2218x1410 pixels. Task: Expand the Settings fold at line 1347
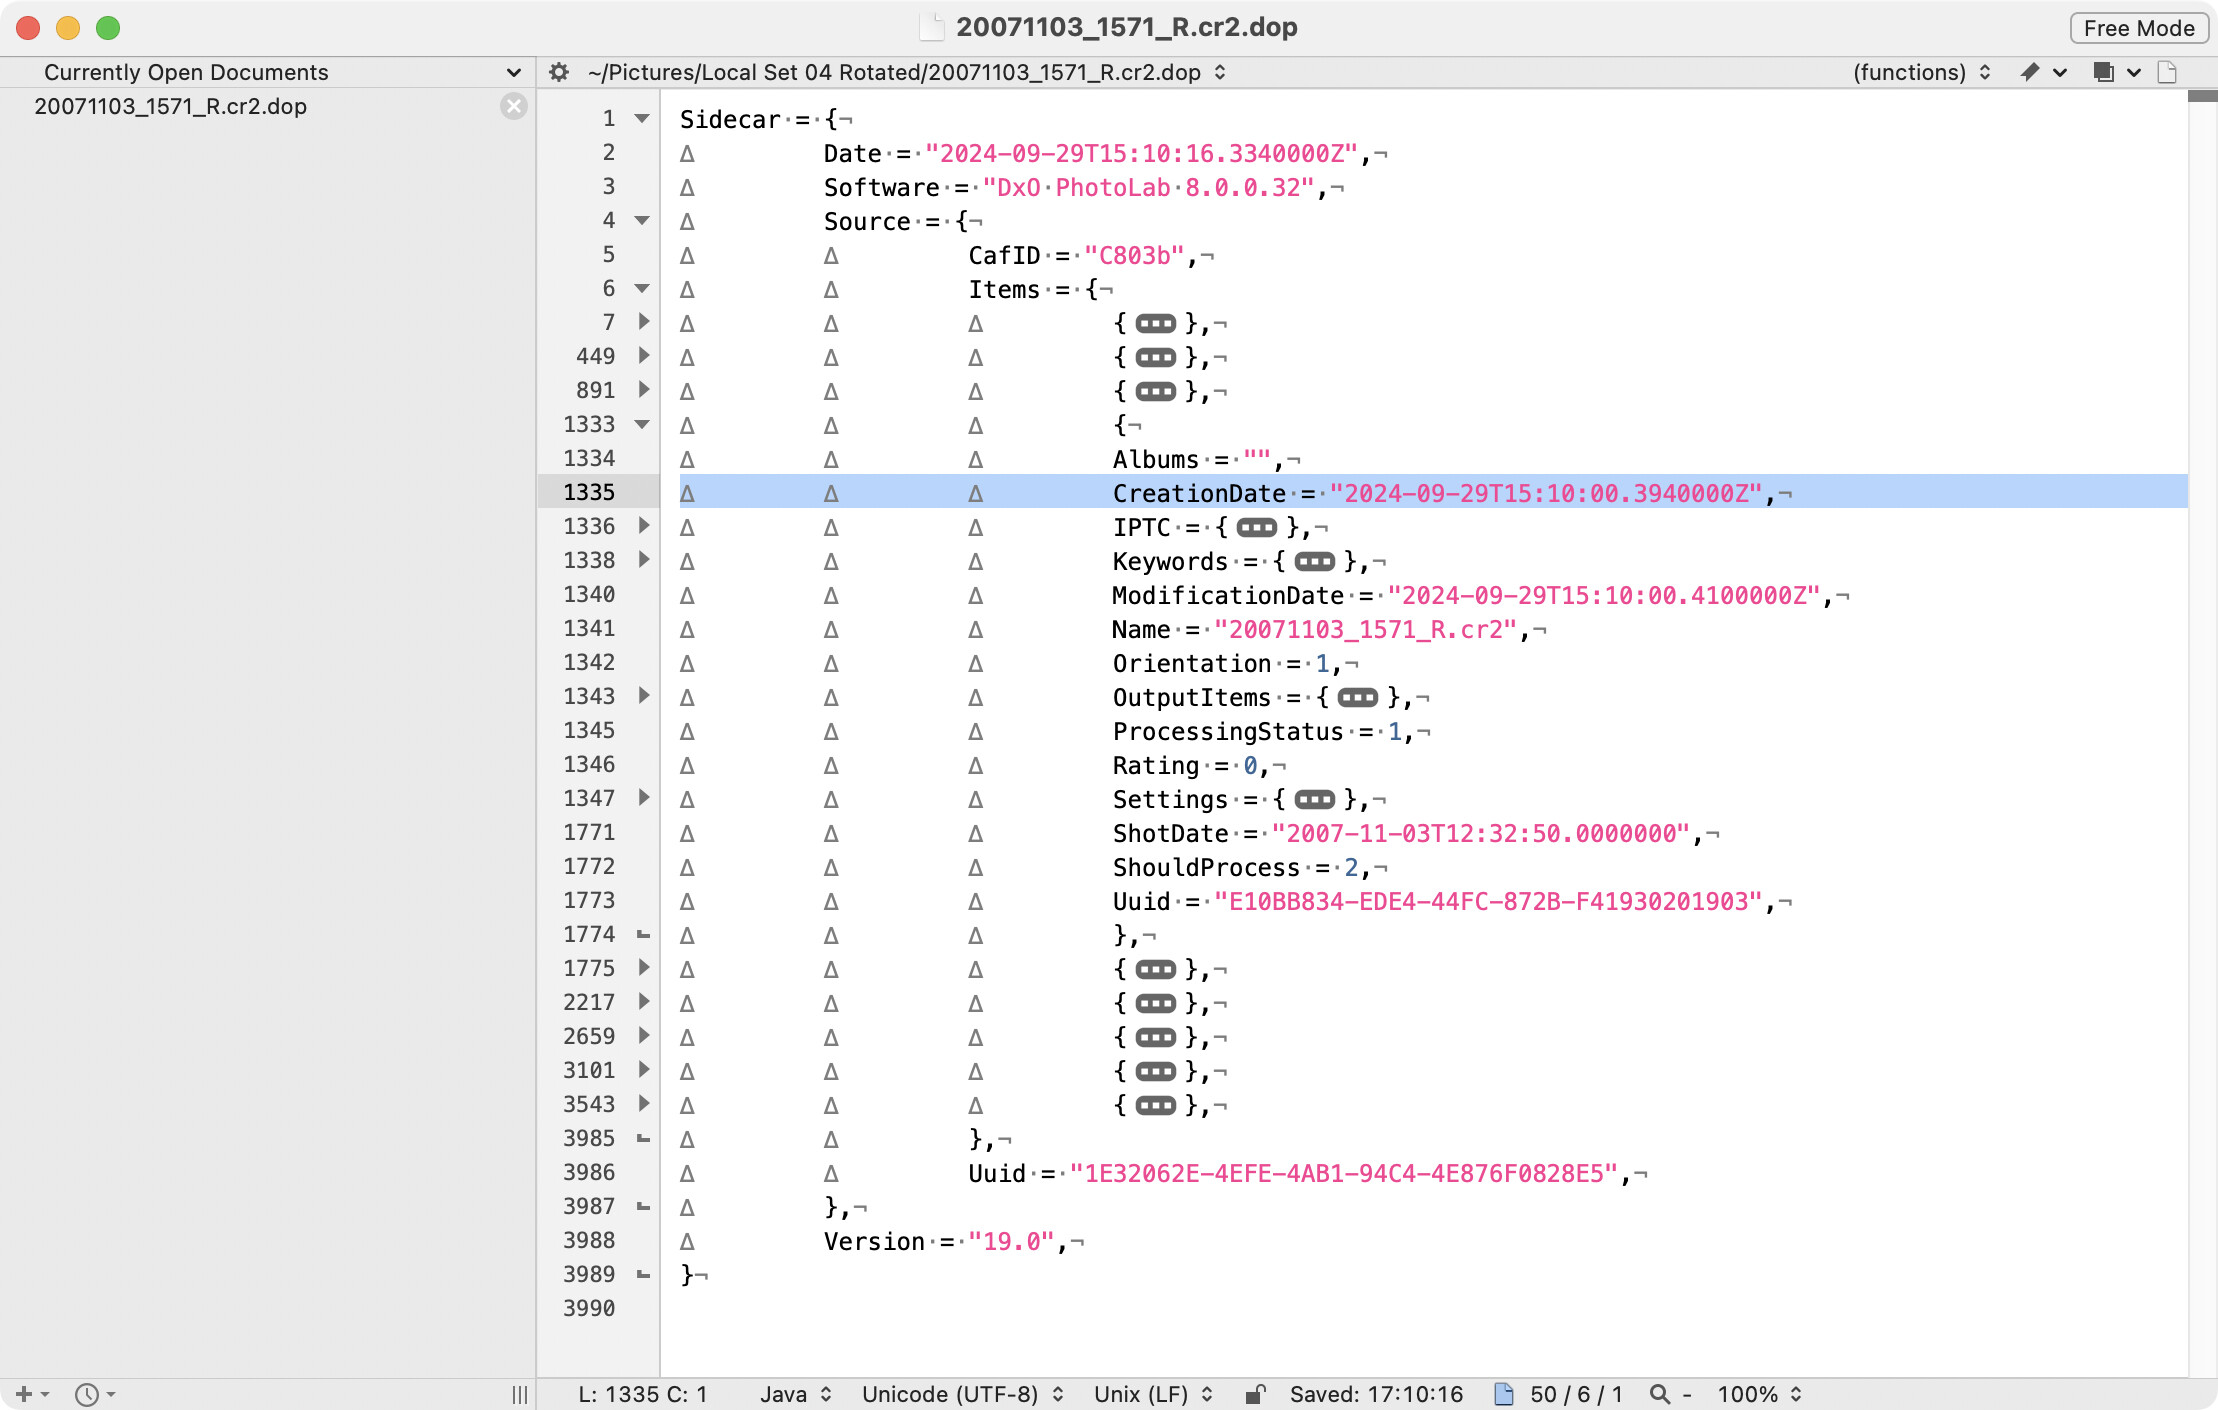644,798
